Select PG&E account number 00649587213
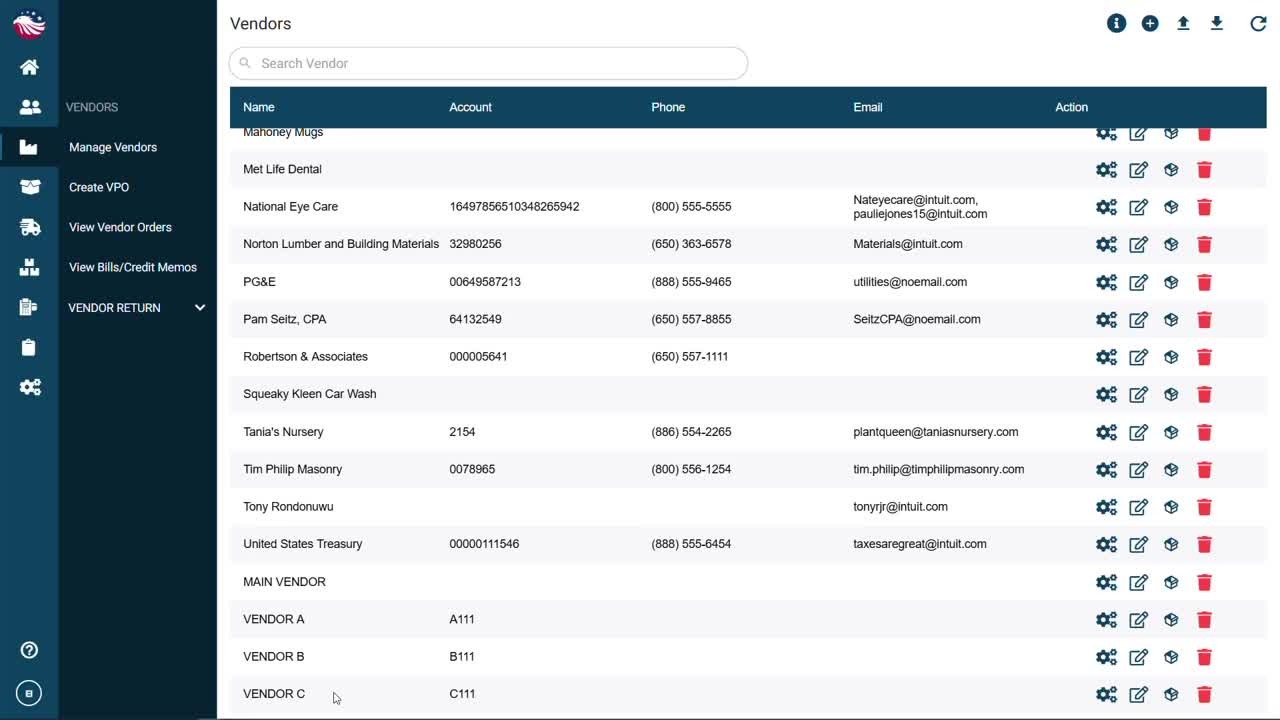Screen dimensions: 1280x720 tap(485, 282)
